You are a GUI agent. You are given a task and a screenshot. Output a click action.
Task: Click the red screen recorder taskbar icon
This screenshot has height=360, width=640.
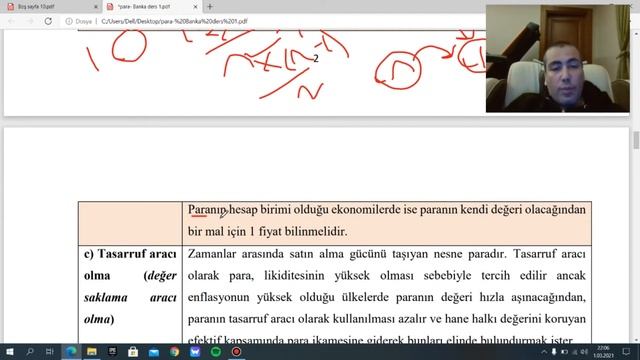click(236, 351)
